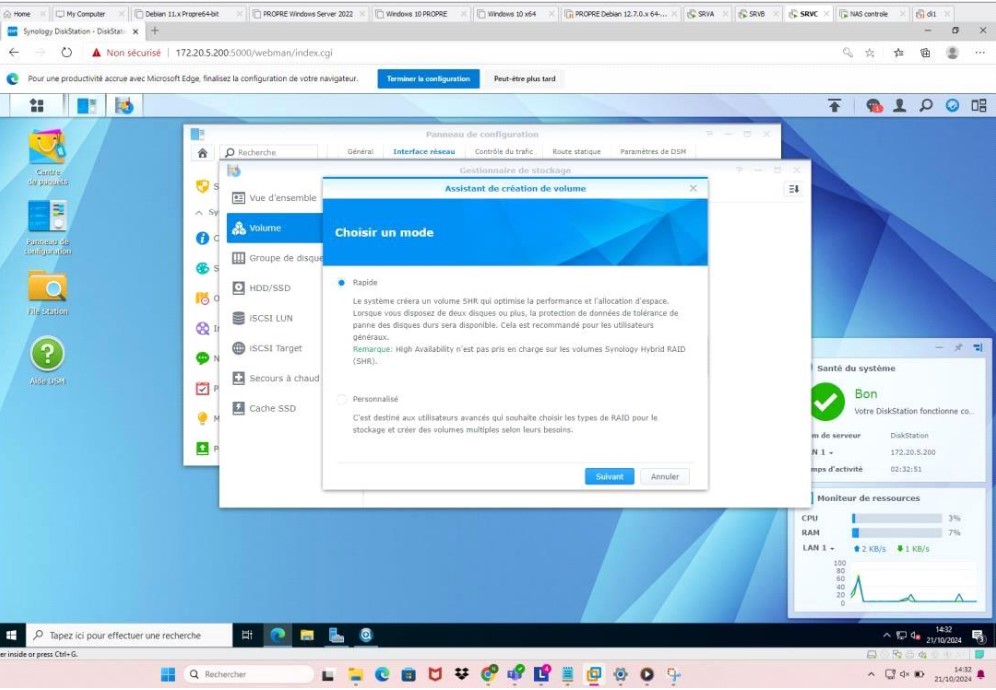
Task: Select Volume in Storage Manager sidebar
Action: [x=274, y=228]
